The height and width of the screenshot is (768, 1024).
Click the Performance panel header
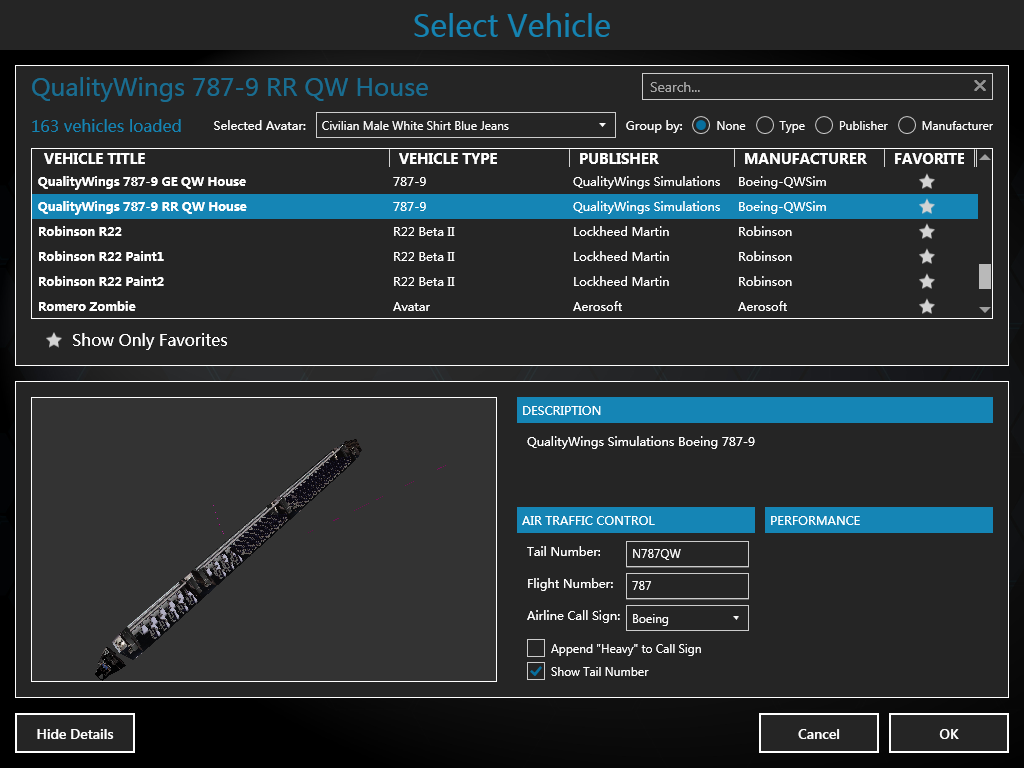click(879, 520)
